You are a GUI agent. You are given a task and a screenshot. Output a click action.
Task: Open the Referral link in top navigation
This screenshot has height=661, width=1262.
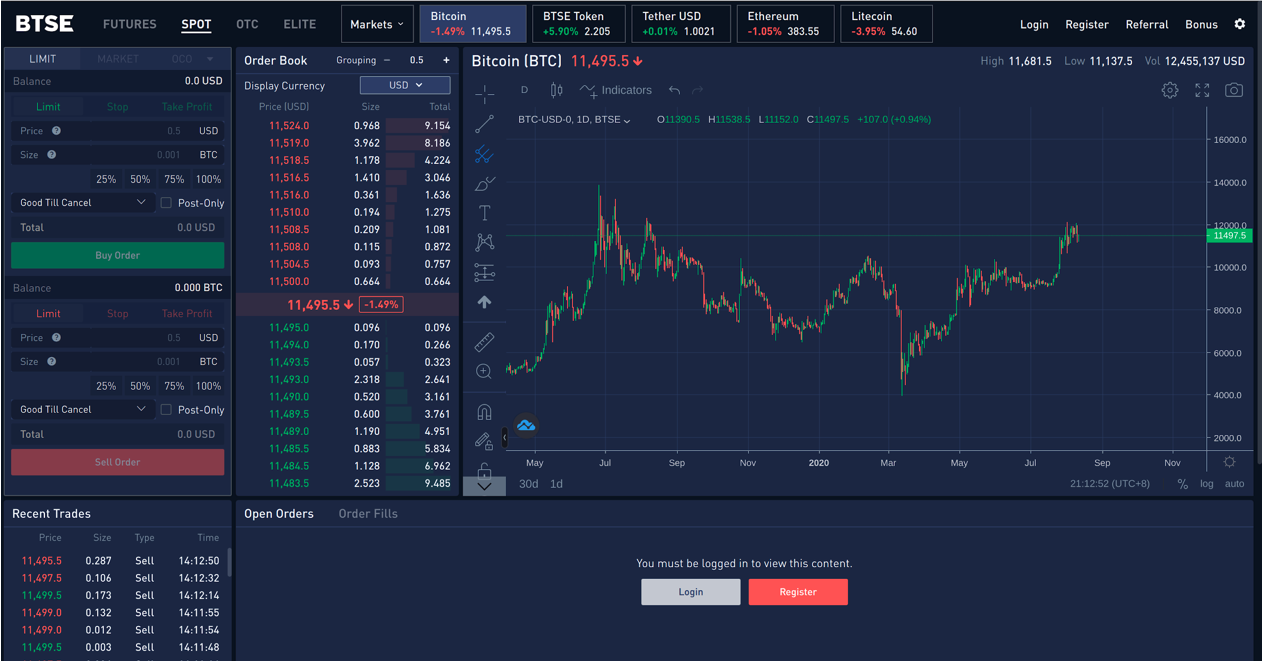pos(1147,24)
